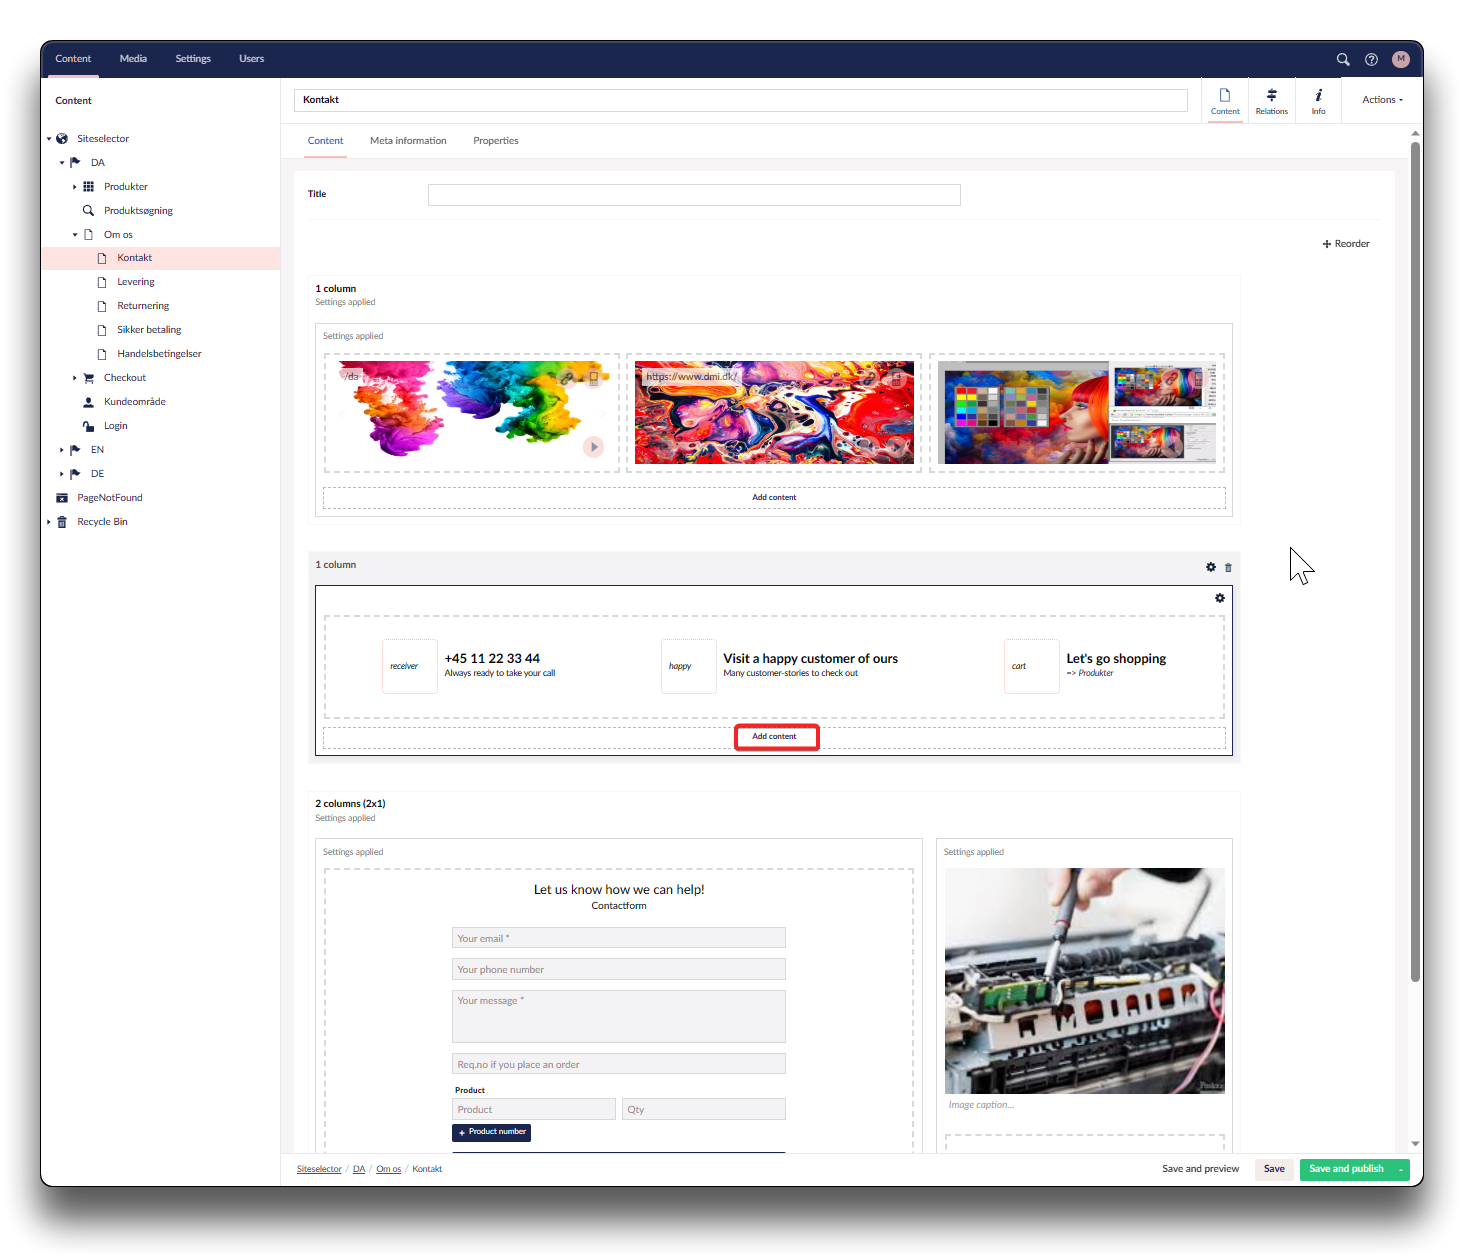Select the Produktsøgning tree node
1464x1259 pixels.
pyautogui.click(x=138, y=211)
